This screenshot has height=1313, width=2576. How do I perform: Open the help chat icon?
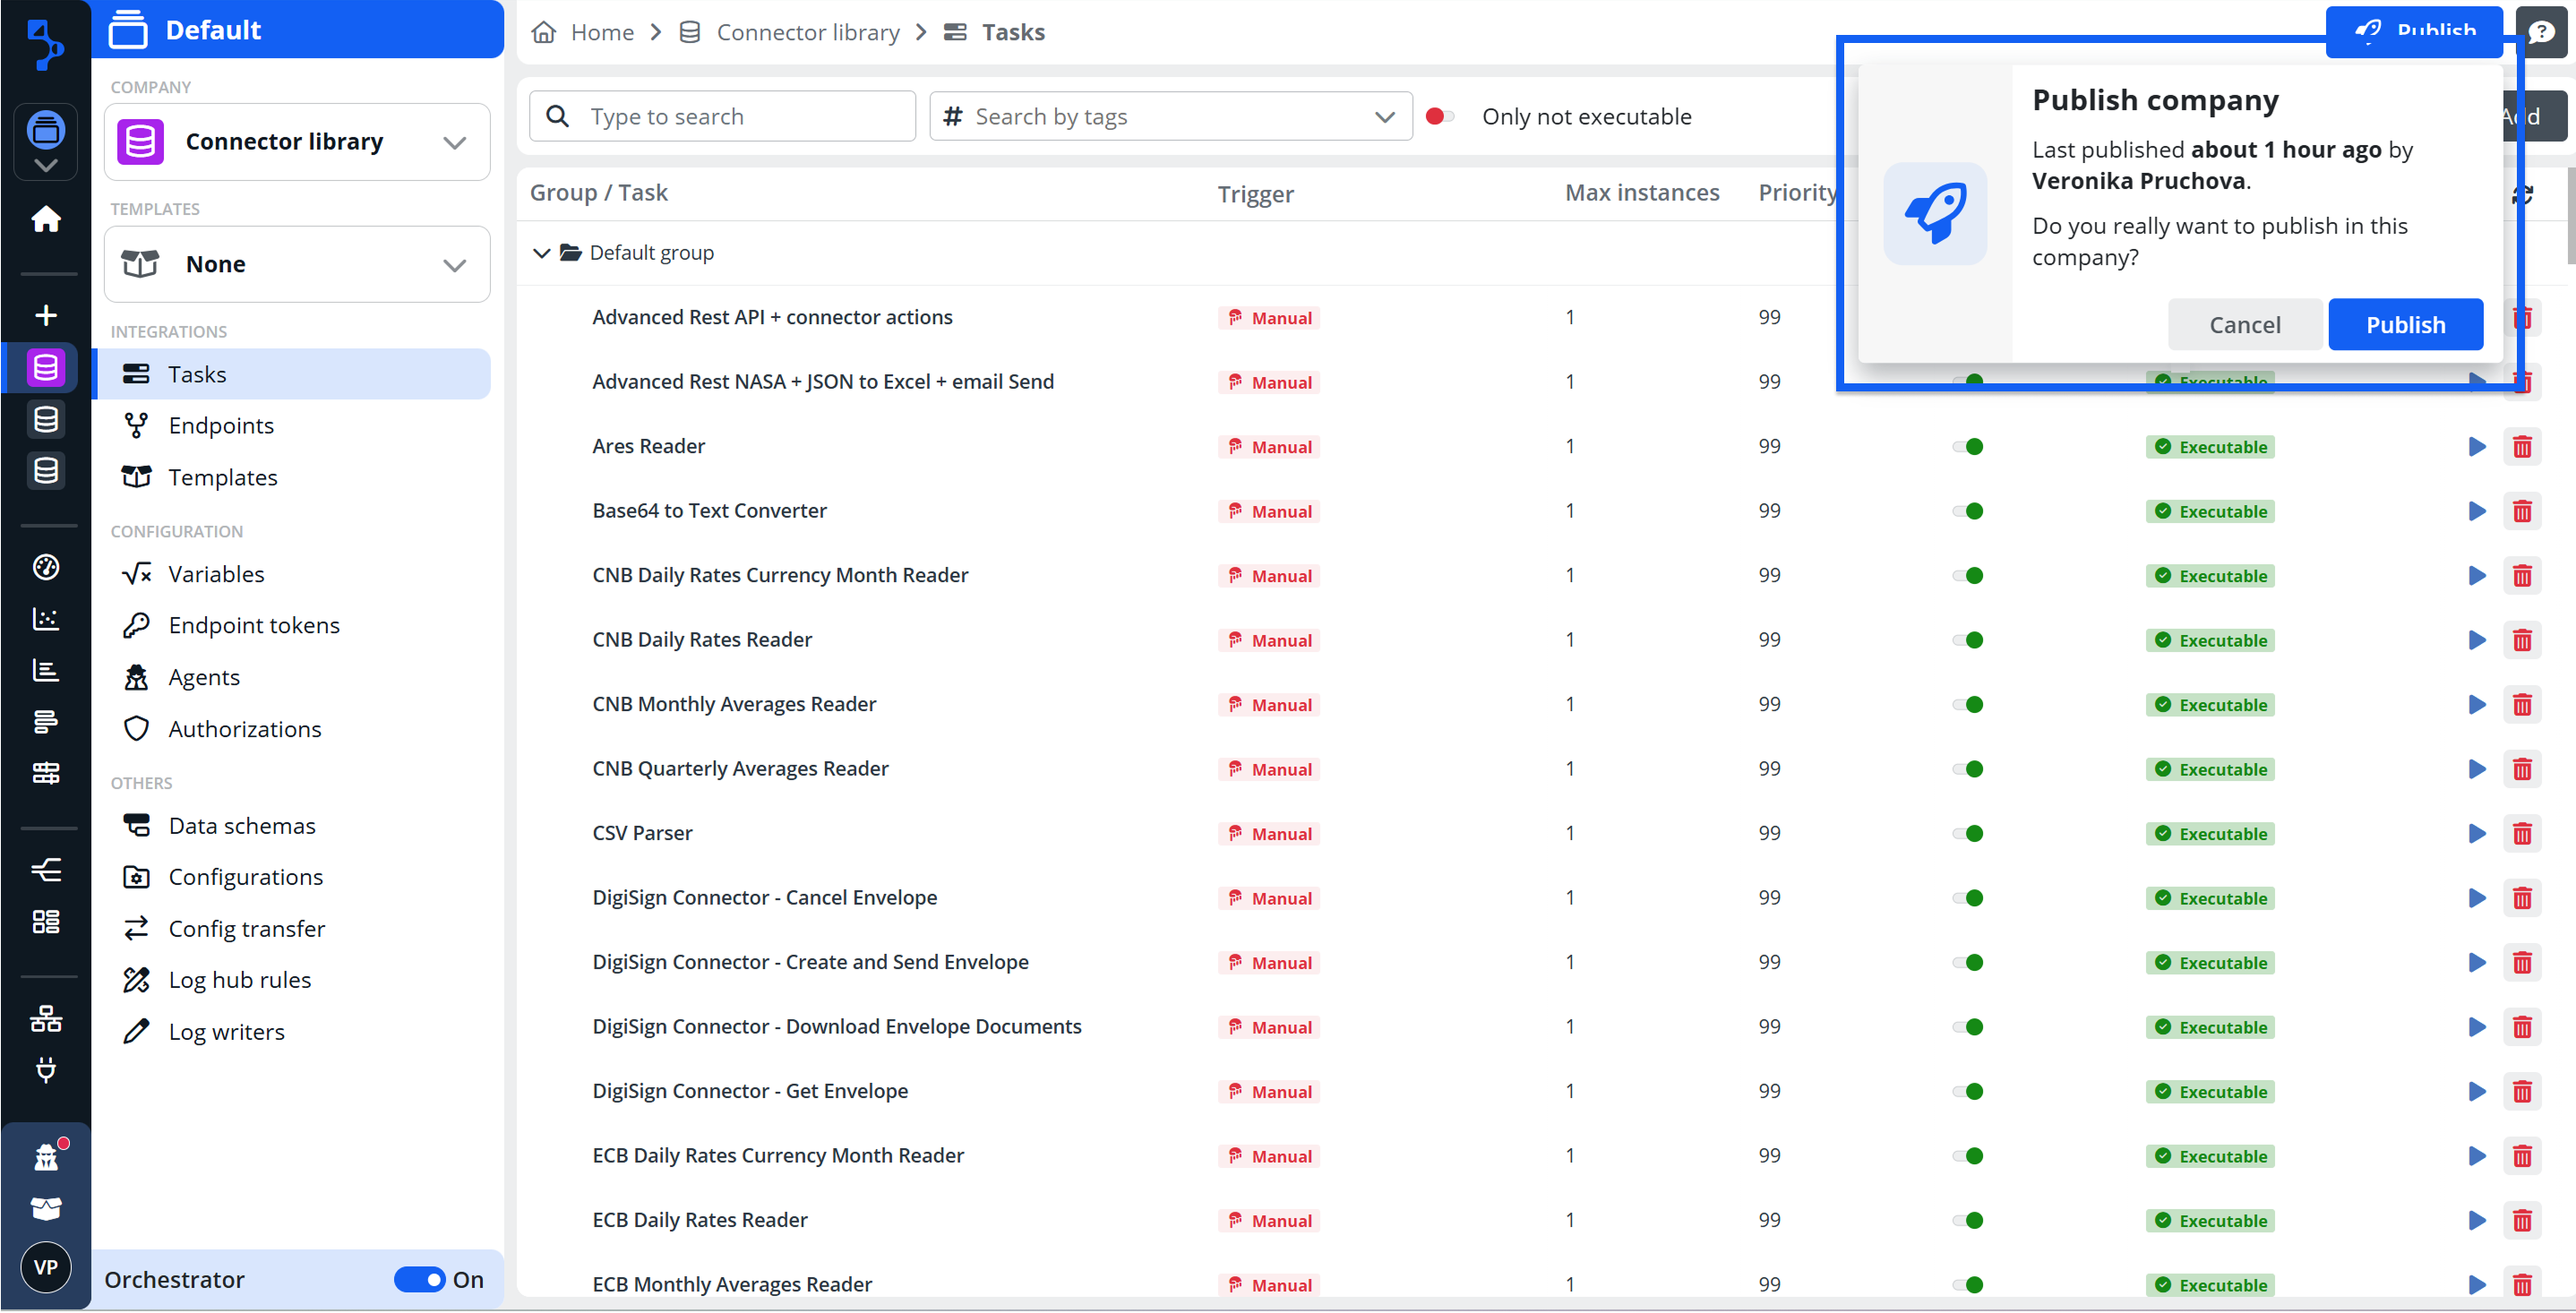(x=2541, y=32)
